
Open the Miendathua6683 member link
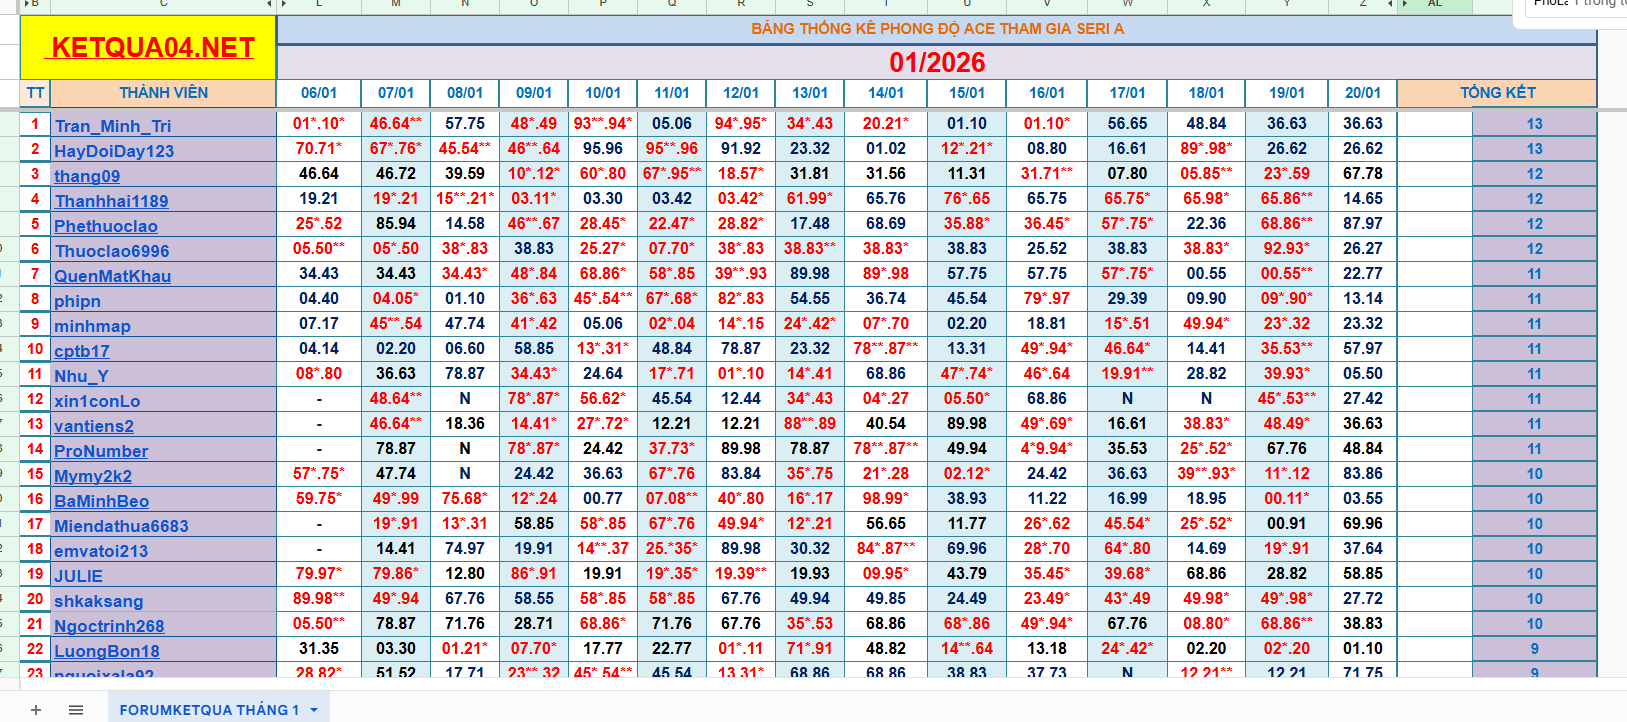(x=121, y=526)
